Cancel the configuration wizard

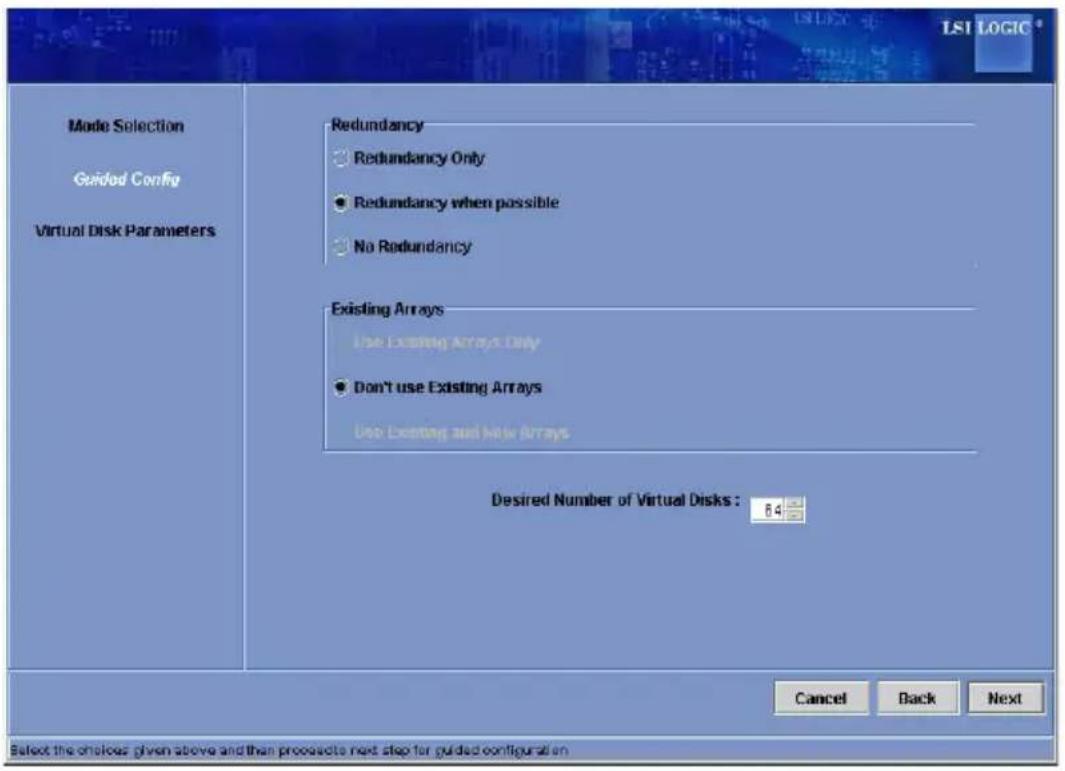(x=820, y=698)
